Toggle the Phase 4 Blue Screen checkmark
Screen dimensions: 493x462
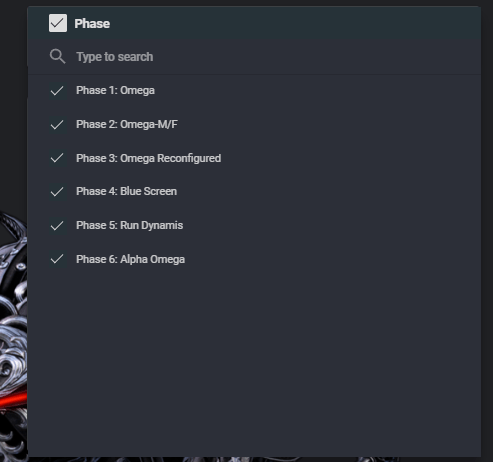click(x=57, y=192)
